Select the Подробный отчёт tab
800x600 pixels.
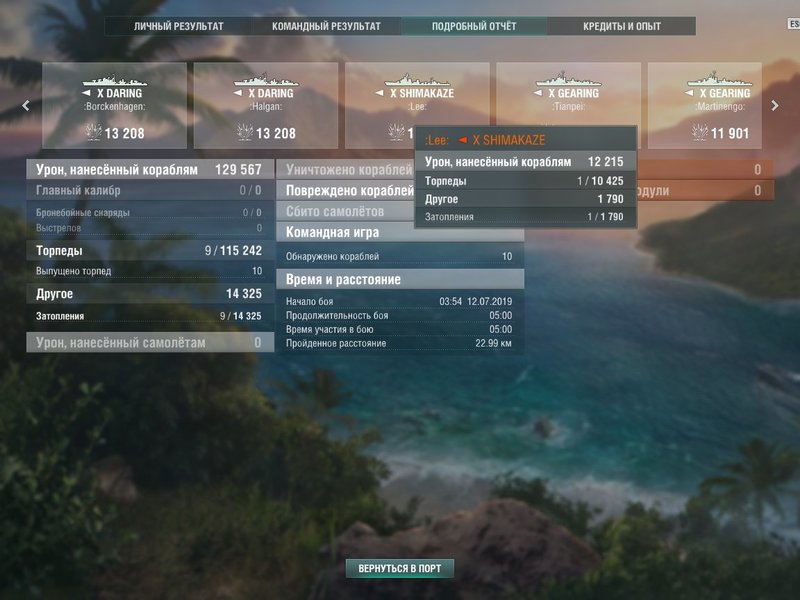(474, 26)
